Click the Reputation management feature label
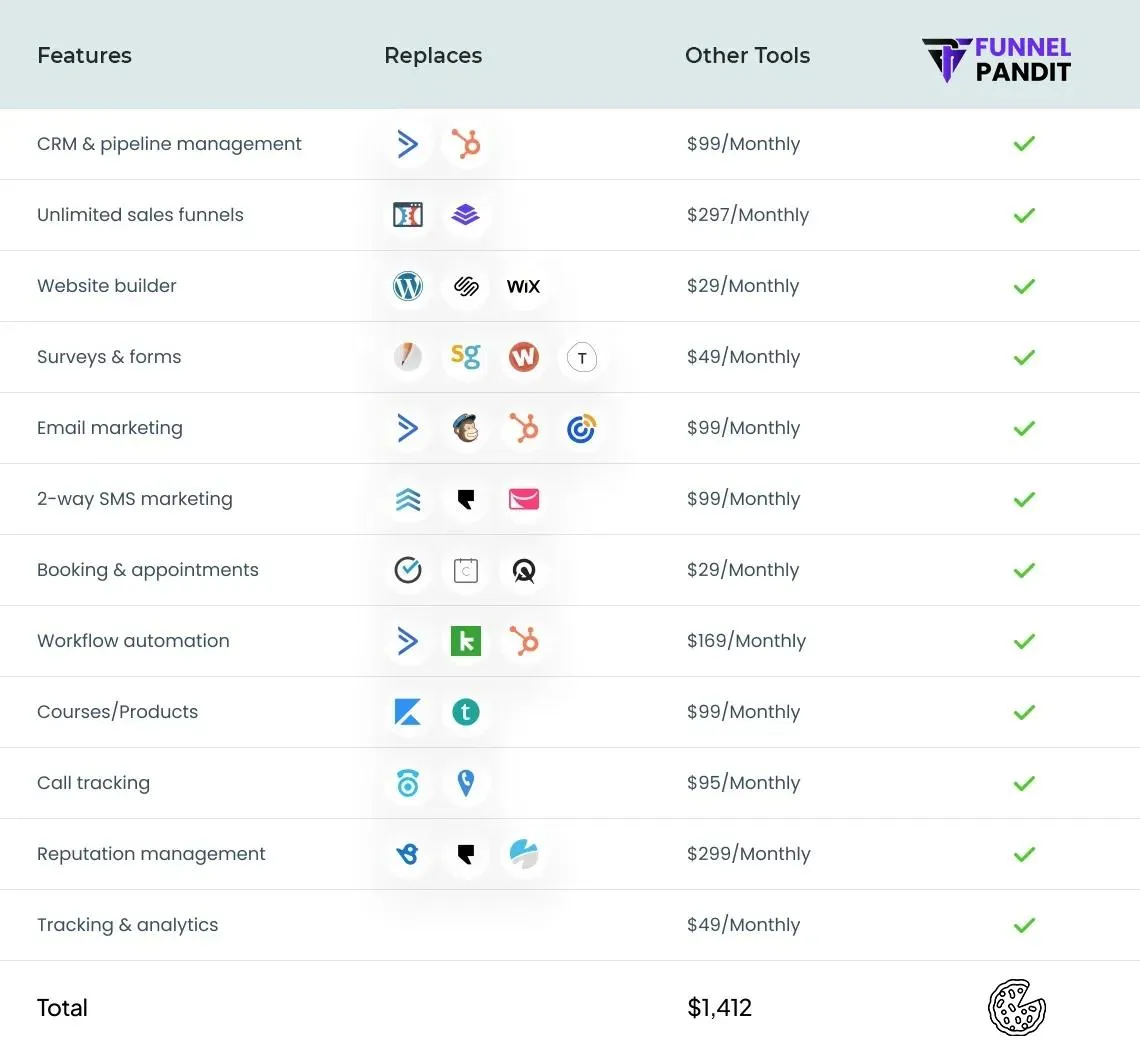This screenshot has width=1140, height=1052. point(151,854)
